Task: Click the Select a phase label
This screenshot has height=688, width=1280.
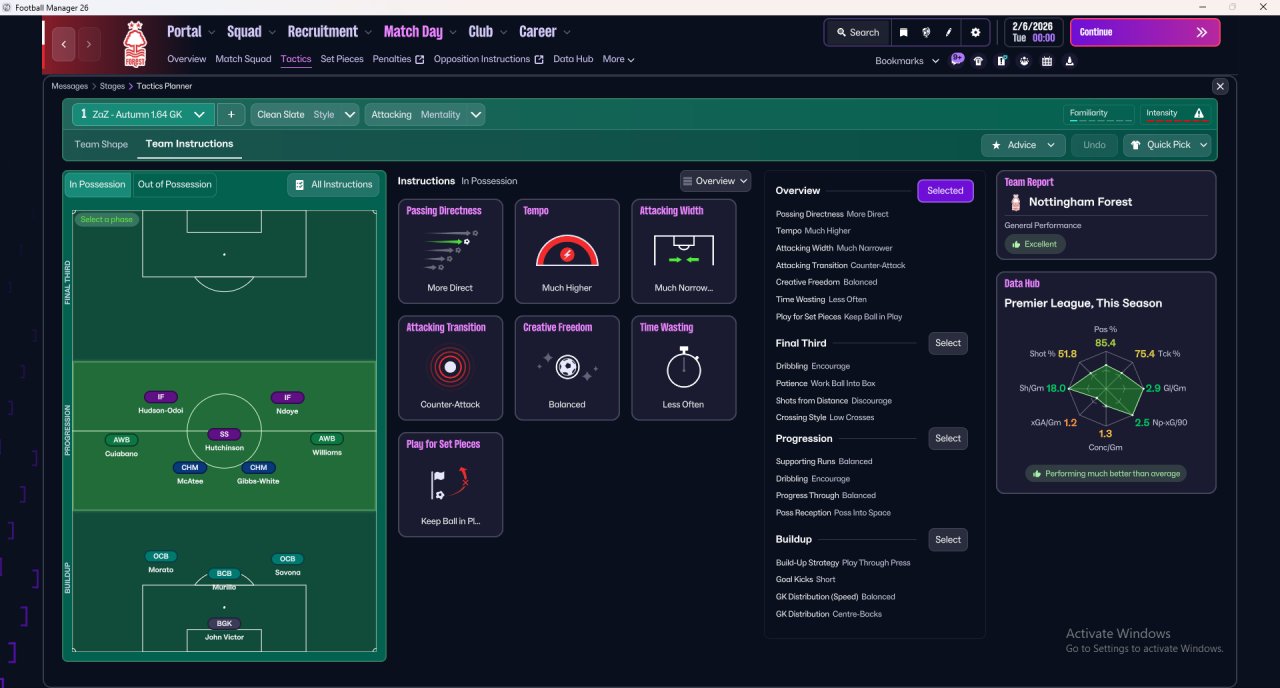Action: 106,220
